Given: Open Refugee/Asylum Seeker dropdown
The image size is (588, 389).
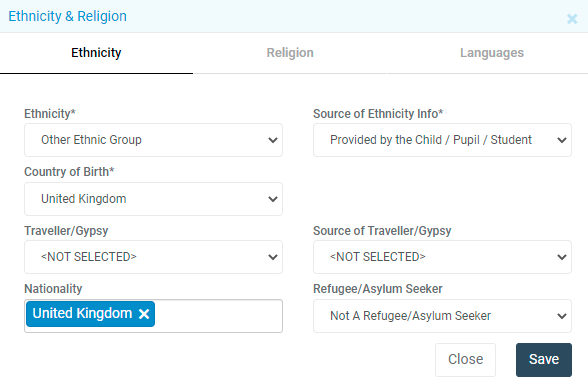Looking at the screenshot, I should (x=442, y=316).
